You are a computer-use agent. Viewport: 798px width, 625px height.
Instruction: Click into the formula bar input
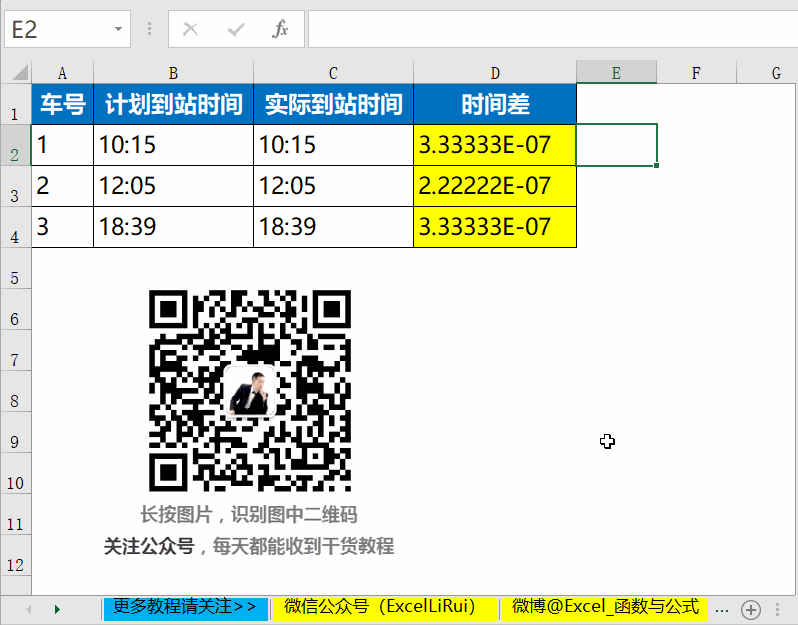553,29
